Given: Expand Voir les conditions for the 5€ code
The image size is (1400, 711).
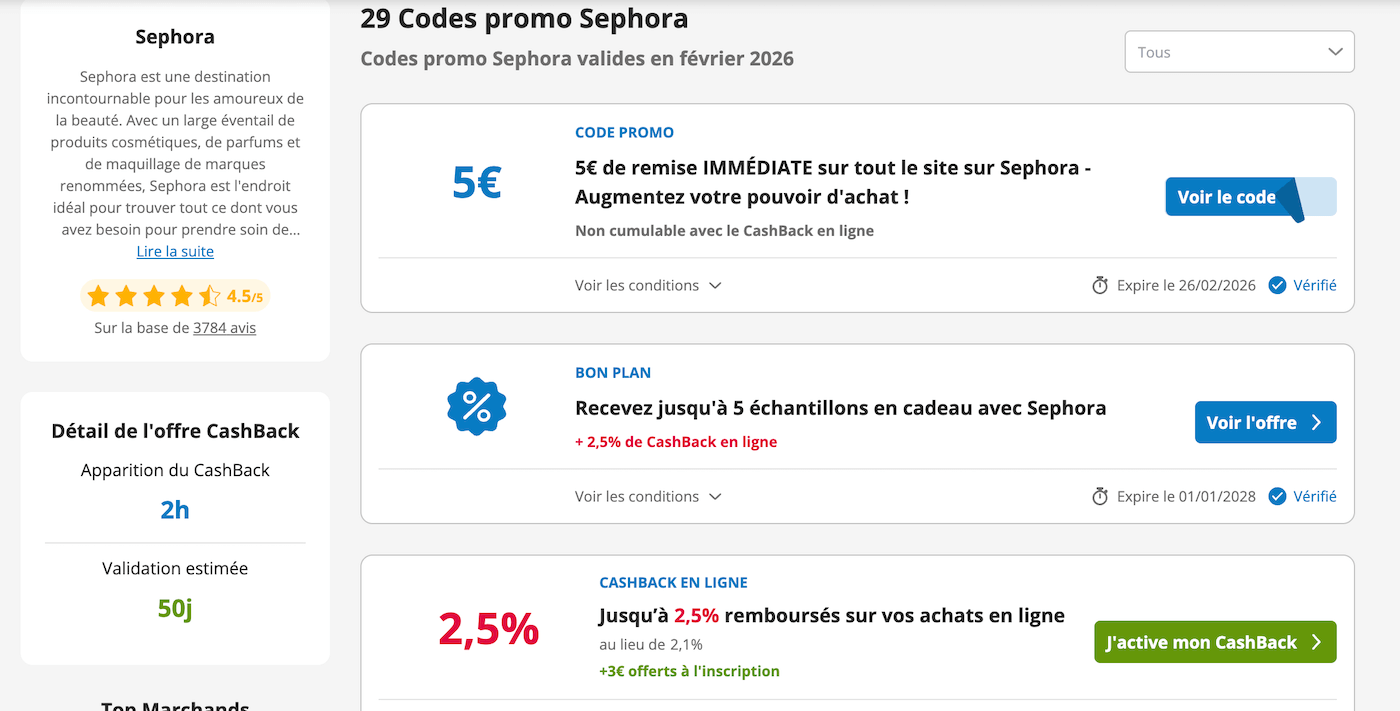Looking at the screenshot, I should (x=648, y=285).
